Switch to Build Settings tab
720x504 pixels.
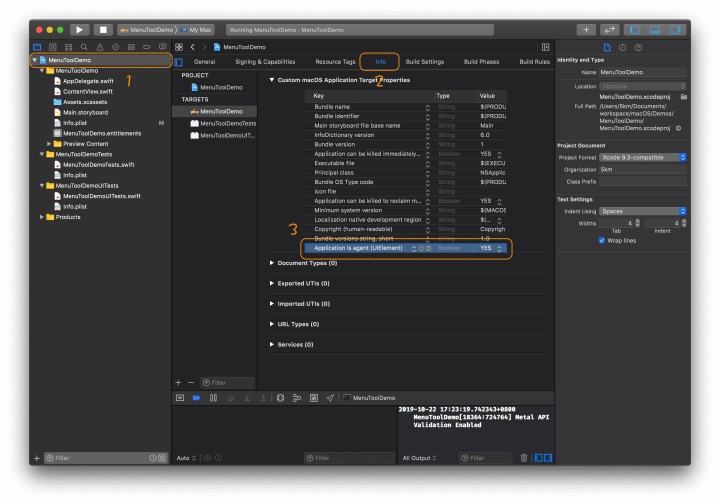tap(425, 62)
